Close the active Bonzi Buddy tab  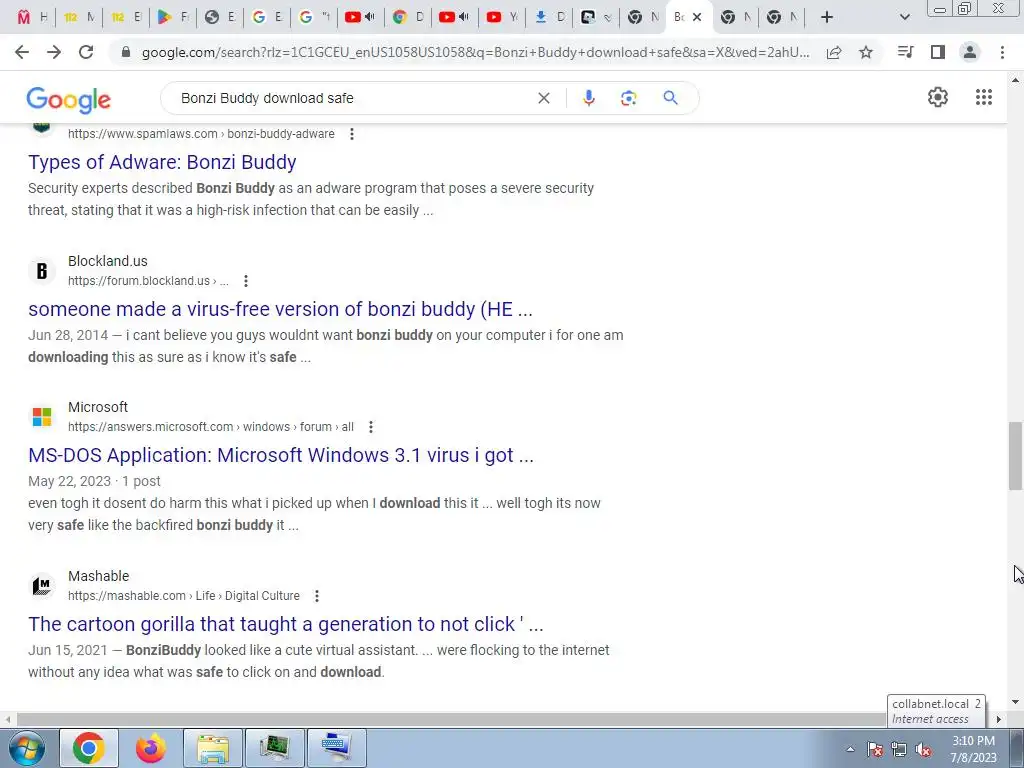point(697,17)
